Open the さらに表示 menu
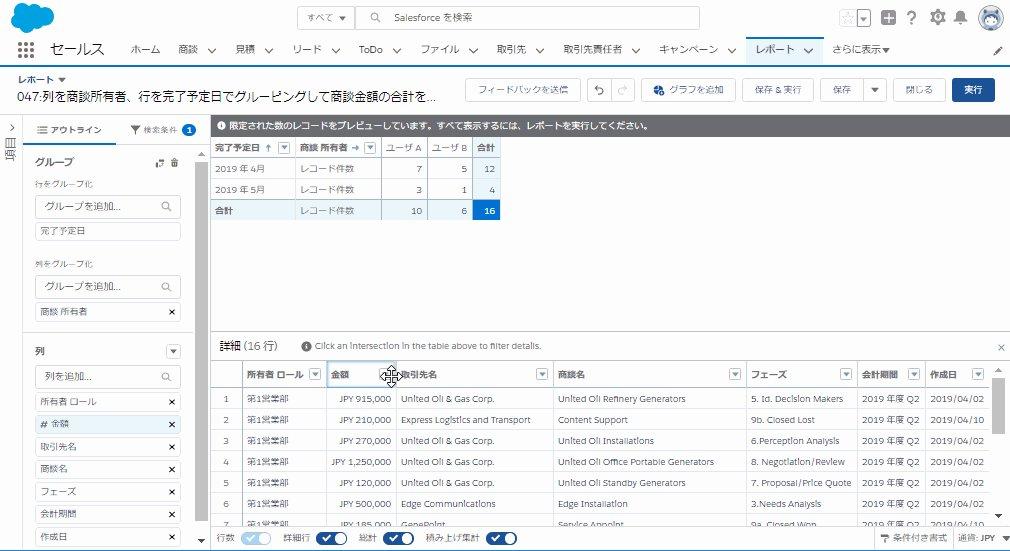 click(x=861, y=50)
